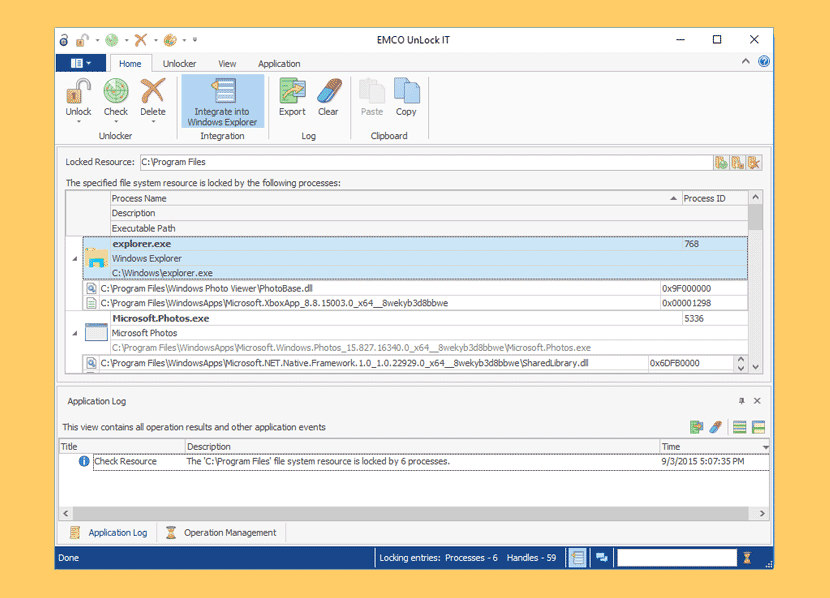This screenshot has height=598, width=830.
Task: Select the Microsoft.Photos.exe process entry
Action: [x=415, y=333]
